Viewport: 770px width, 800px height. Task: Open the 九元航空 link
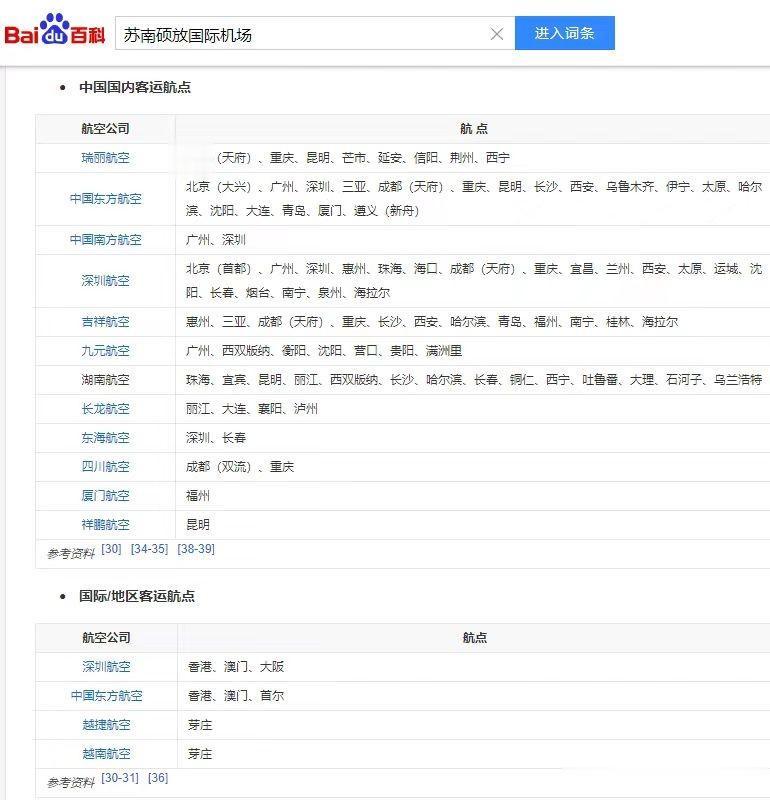coord(106,351)
